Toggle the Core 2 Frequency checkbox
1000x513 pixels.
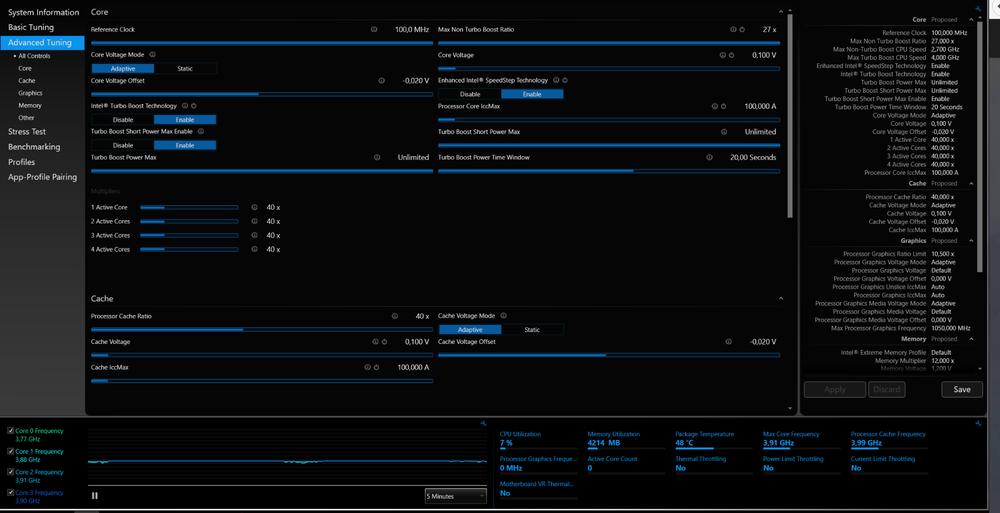point(10,471)
